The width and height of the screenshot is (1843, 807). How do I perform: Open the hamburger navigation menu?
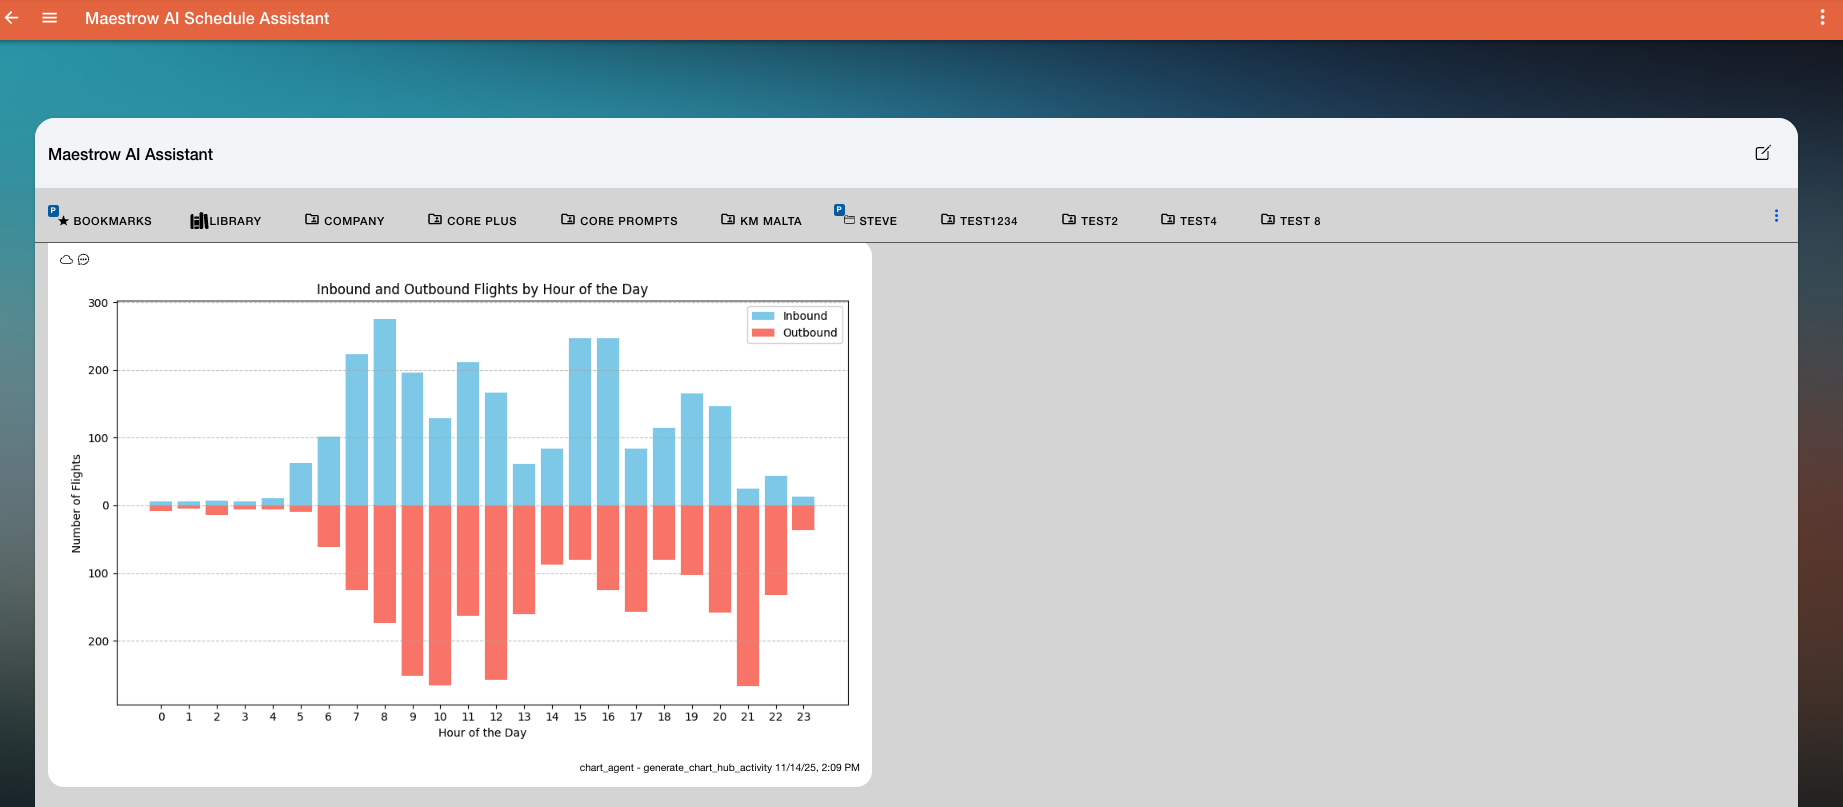coord(49,18)
